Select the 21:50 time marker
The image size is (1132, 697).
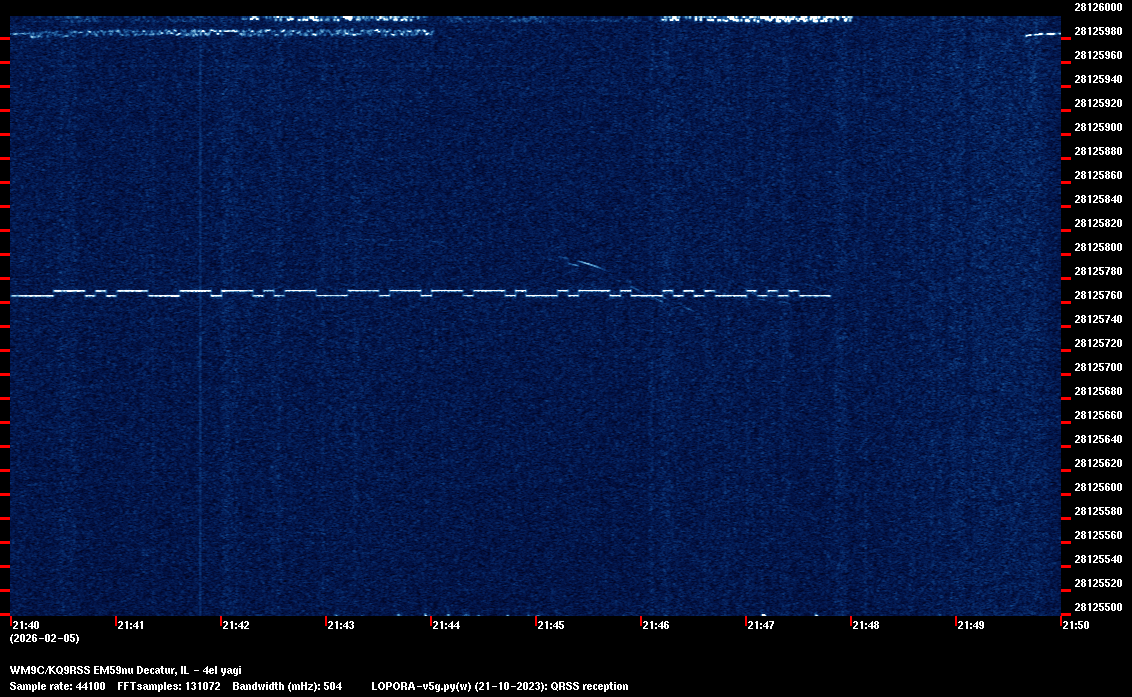tap(1076, 625)
